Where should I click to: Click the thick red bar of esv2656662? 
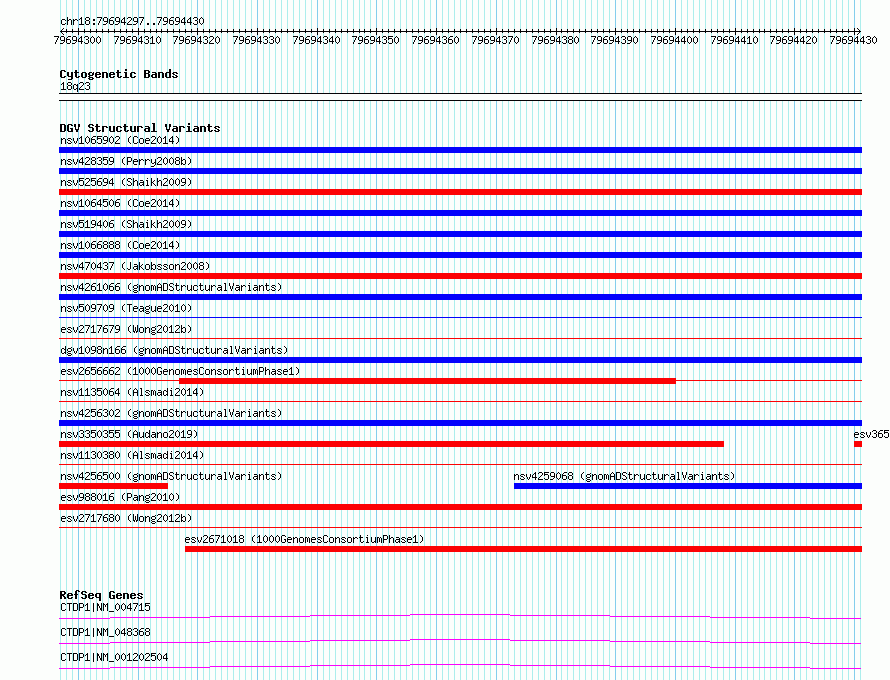point(427,381)
